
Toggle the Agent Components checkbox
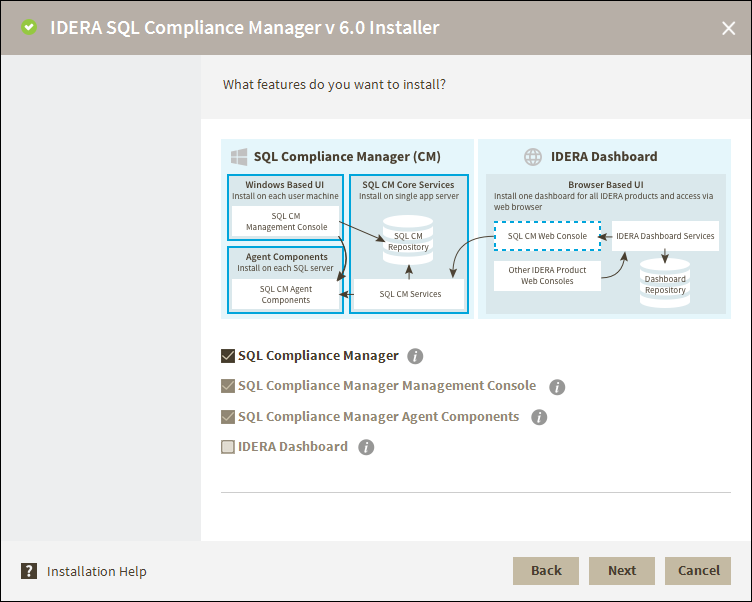point(228,417)
